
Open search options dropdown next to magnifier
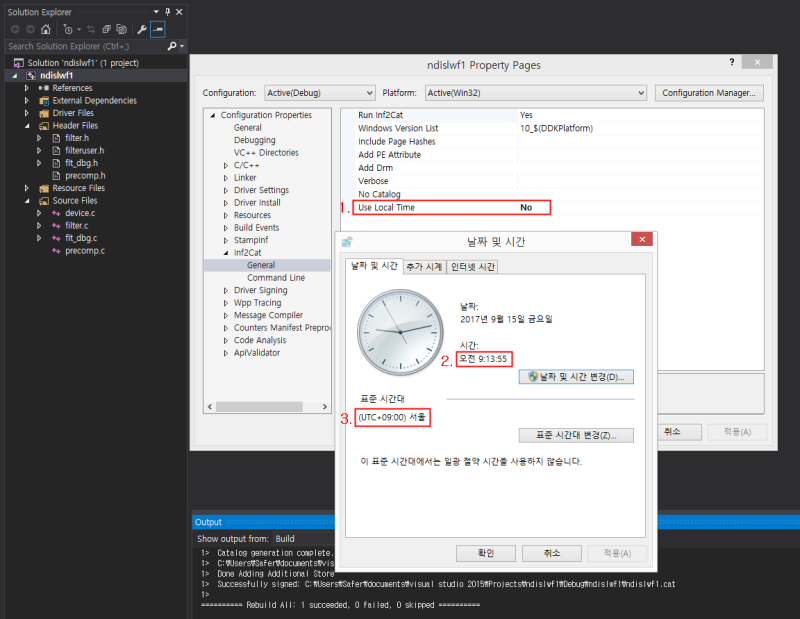click(x=182, y=46)
